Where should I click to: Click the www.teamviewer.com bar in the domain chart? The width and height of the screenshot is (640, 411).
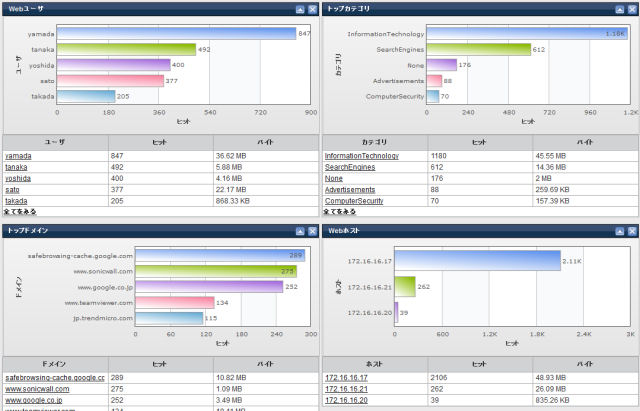pos(175,302)
